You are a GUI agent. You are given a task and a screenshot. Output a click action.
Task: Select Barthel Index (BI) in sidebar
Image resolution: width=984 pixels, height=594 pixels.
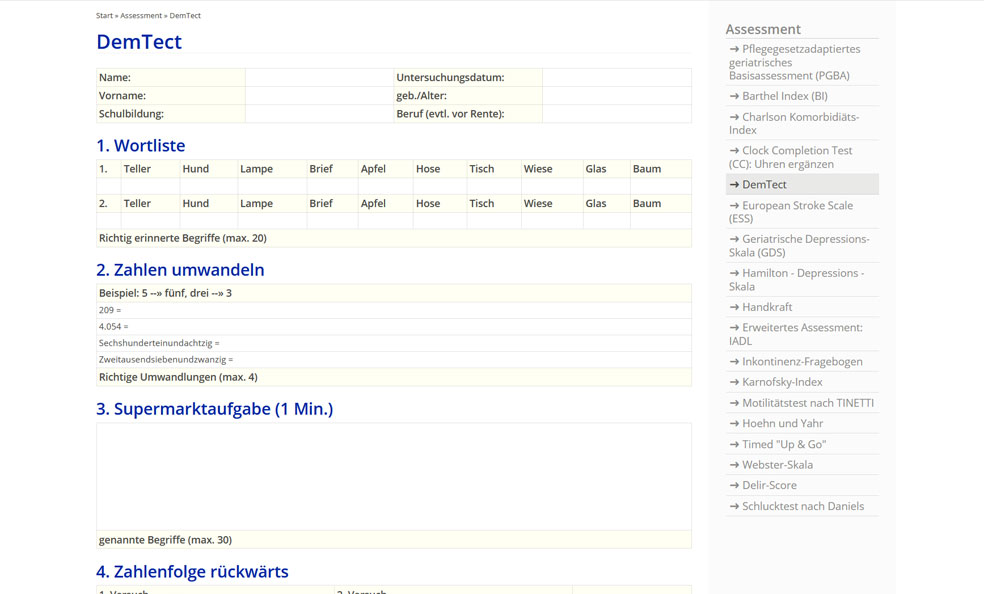784,96
